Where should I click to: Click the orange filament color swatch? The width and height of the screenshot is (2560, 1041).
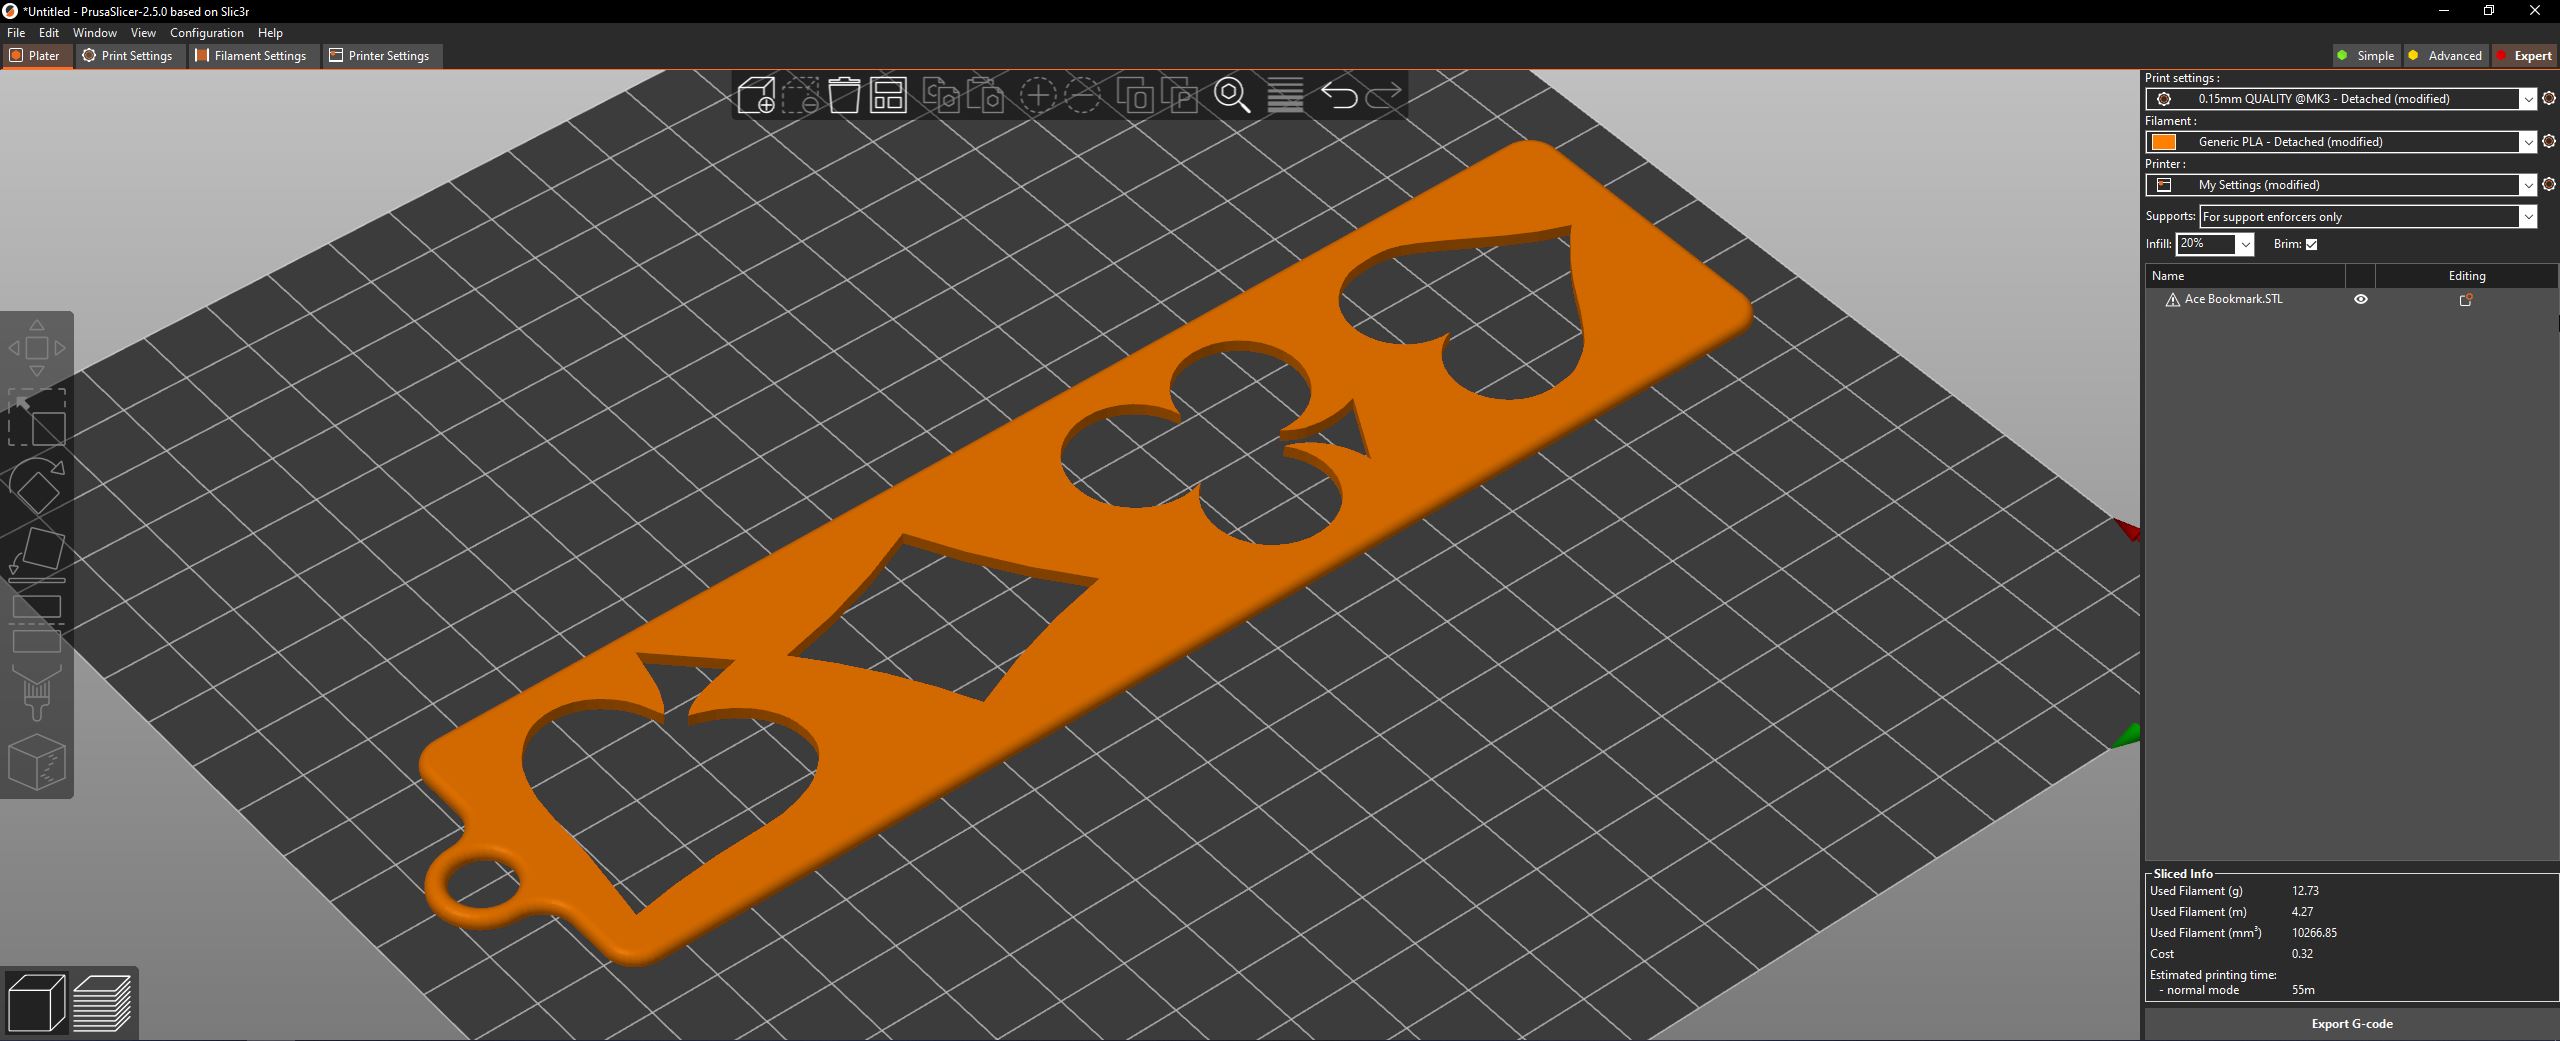2163,141
